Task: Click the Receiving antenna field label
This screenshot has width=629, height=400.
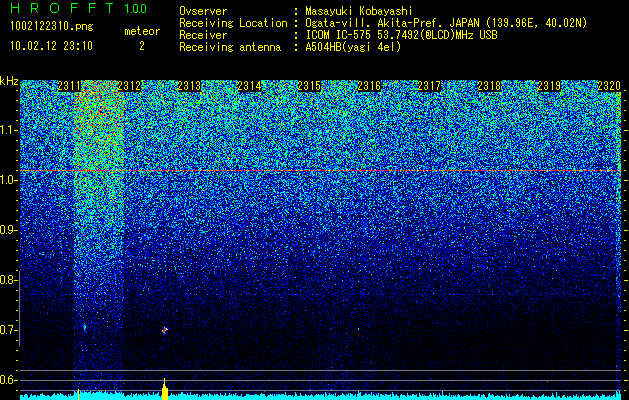Action: (230, 47)
